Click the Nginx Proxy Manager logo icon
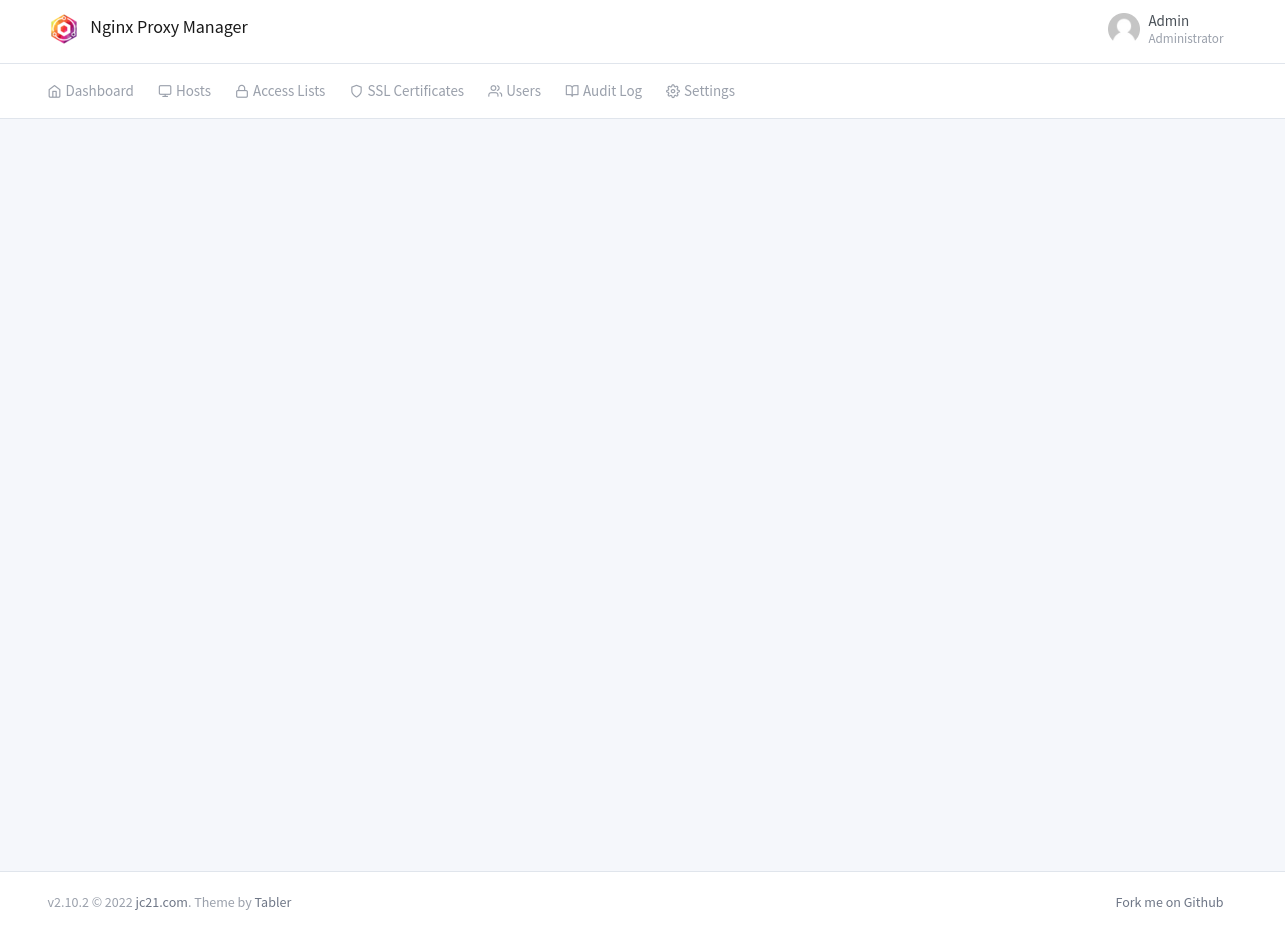 [x=64, y=28]
